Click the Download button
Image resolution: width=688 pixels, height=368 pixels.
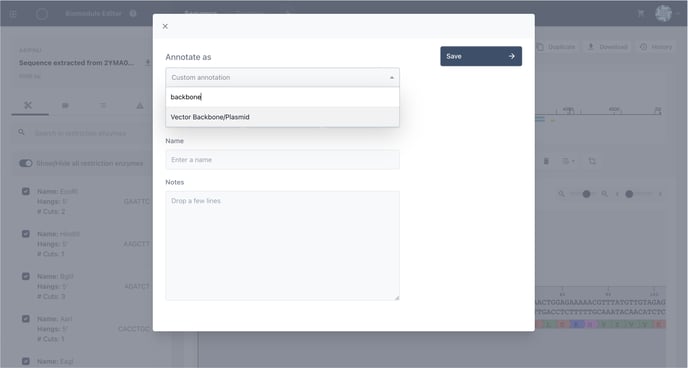click(608, 47)
